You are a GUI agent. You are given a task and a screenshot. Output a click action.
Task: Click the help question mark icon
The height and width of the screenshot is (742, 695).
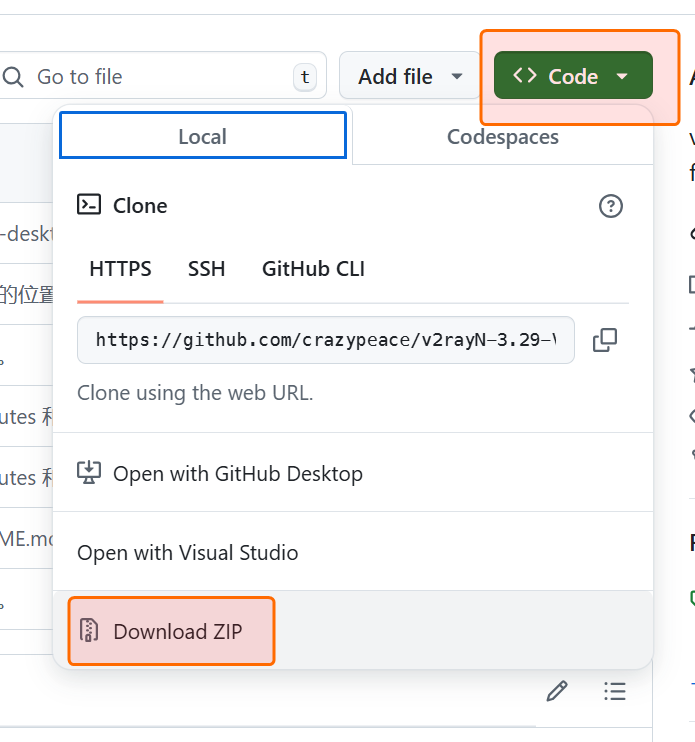pos(610,206)
